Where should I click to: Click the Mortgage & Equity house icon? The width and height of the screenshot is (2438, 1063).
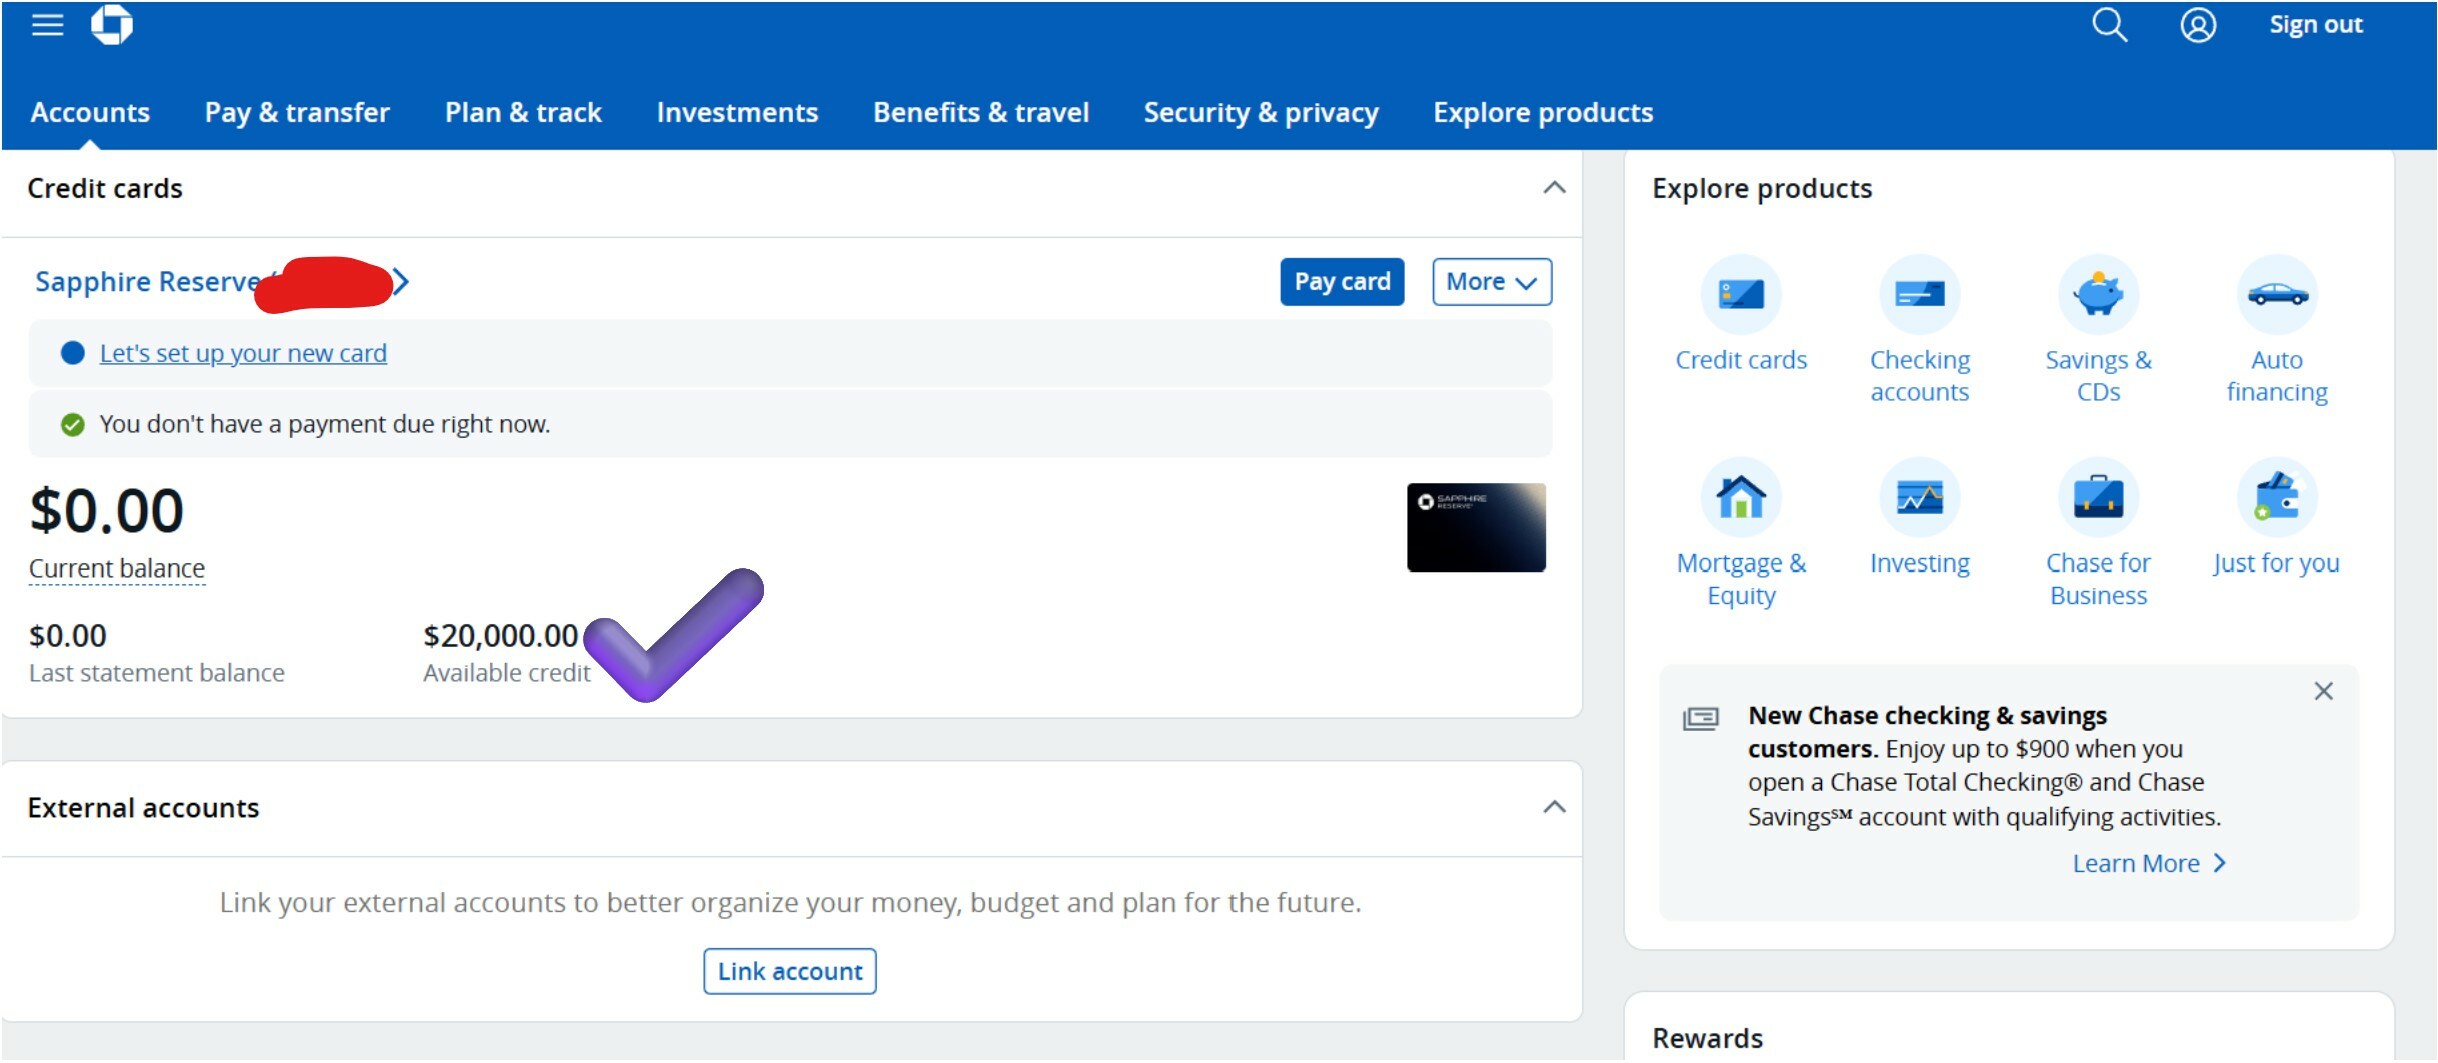coord(1741,497)
